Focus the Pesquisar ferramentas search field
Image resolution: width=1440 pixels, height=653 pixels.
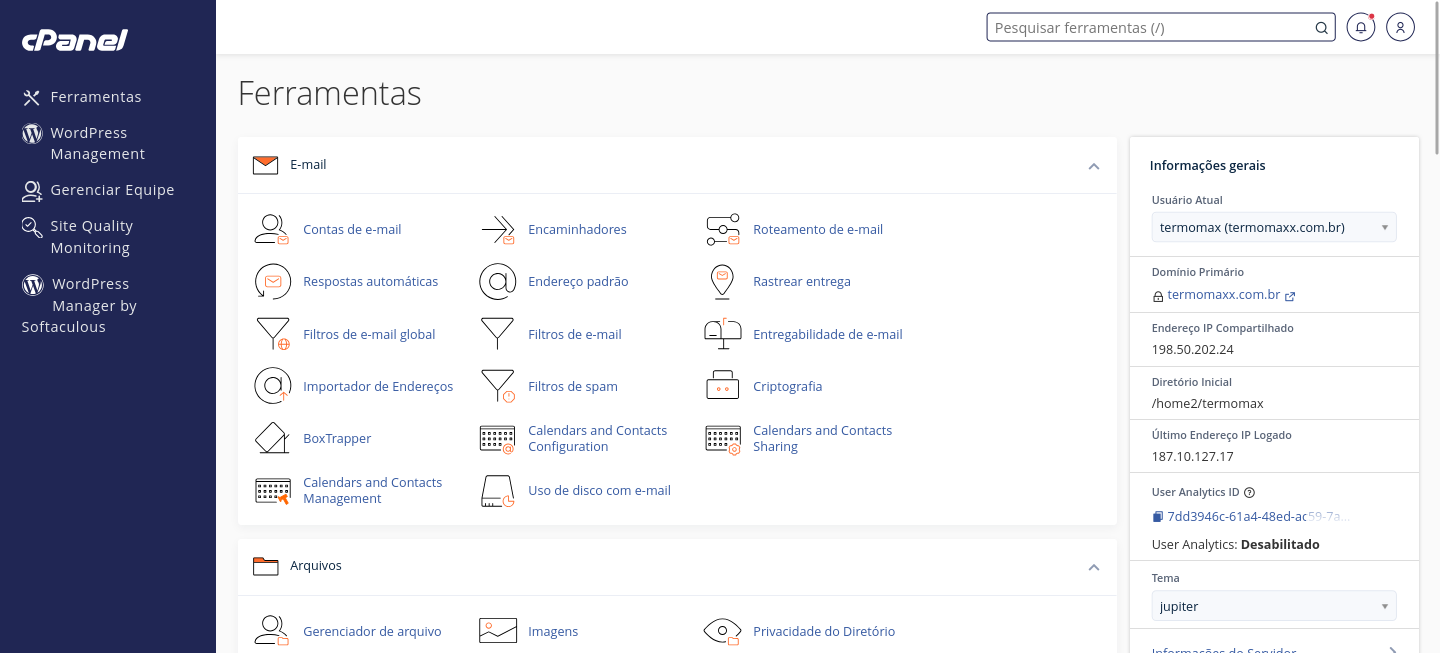tap(1150, 28)
